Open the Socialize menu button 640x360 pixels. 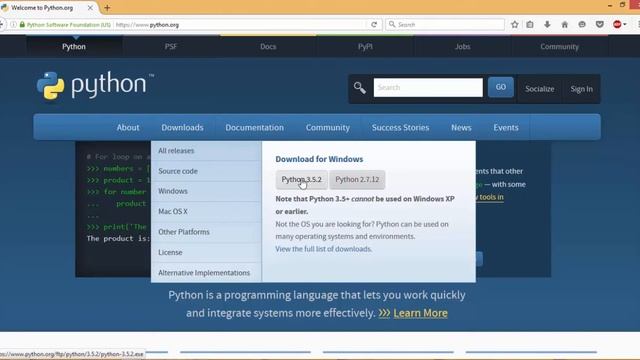[x=539, y=89]
